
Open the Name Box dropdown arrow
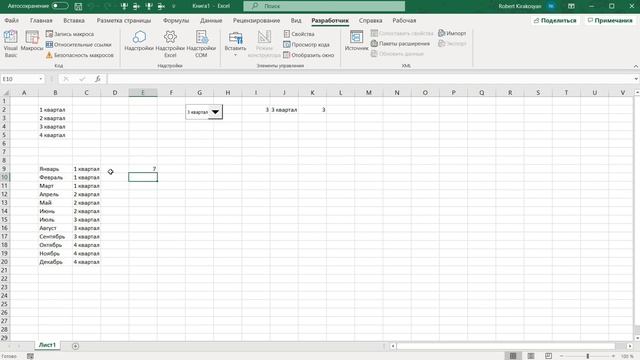tap(41, 79)
